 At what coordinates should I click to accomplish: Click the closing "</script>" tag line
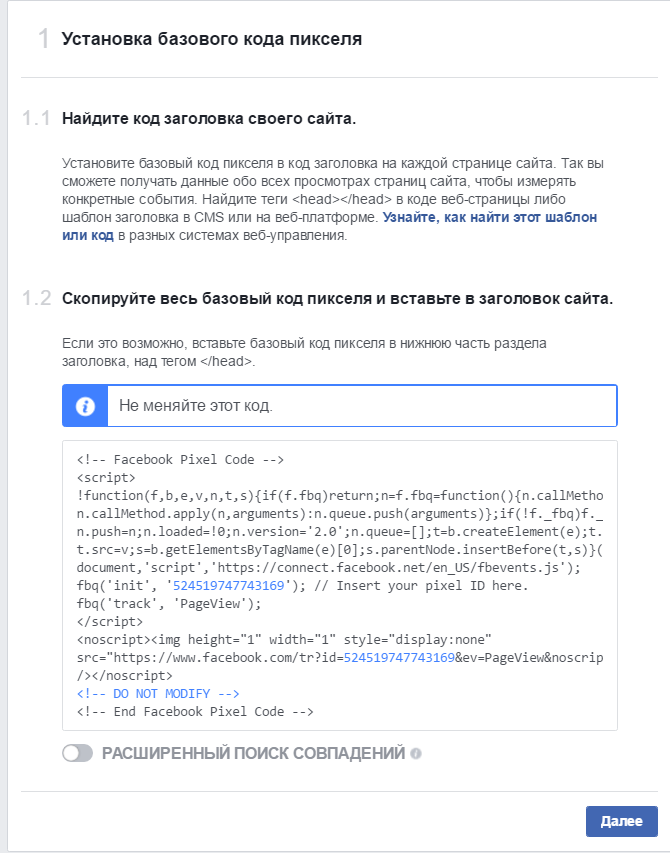pos(110,621)
